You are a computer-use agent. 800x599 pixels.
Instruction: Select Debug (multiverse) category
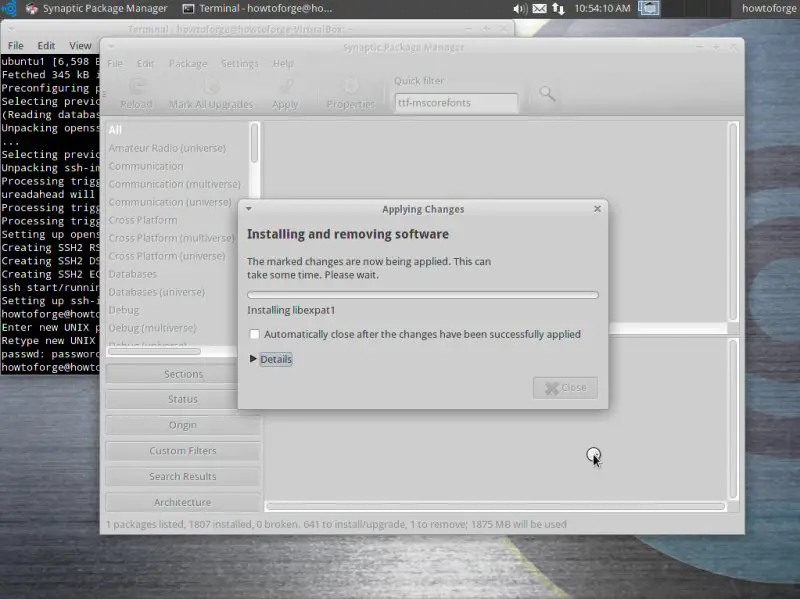pyautogui.click(x=153, y=328)
